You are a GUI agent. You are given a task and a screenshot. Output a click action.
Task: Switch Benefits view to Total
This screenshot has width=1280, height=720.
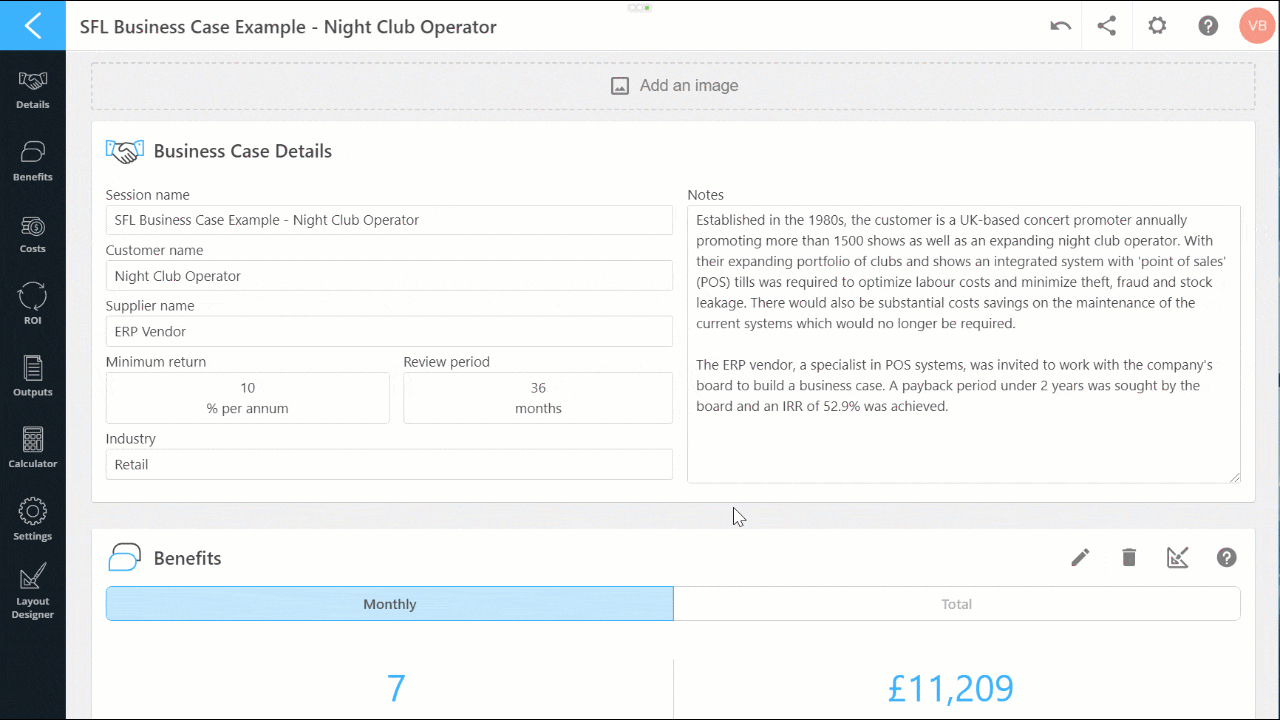(957, 604)
